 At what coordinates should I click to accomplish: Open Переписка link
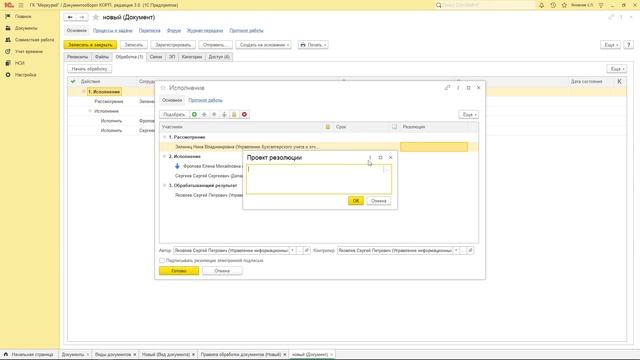(x=149, y=31)
